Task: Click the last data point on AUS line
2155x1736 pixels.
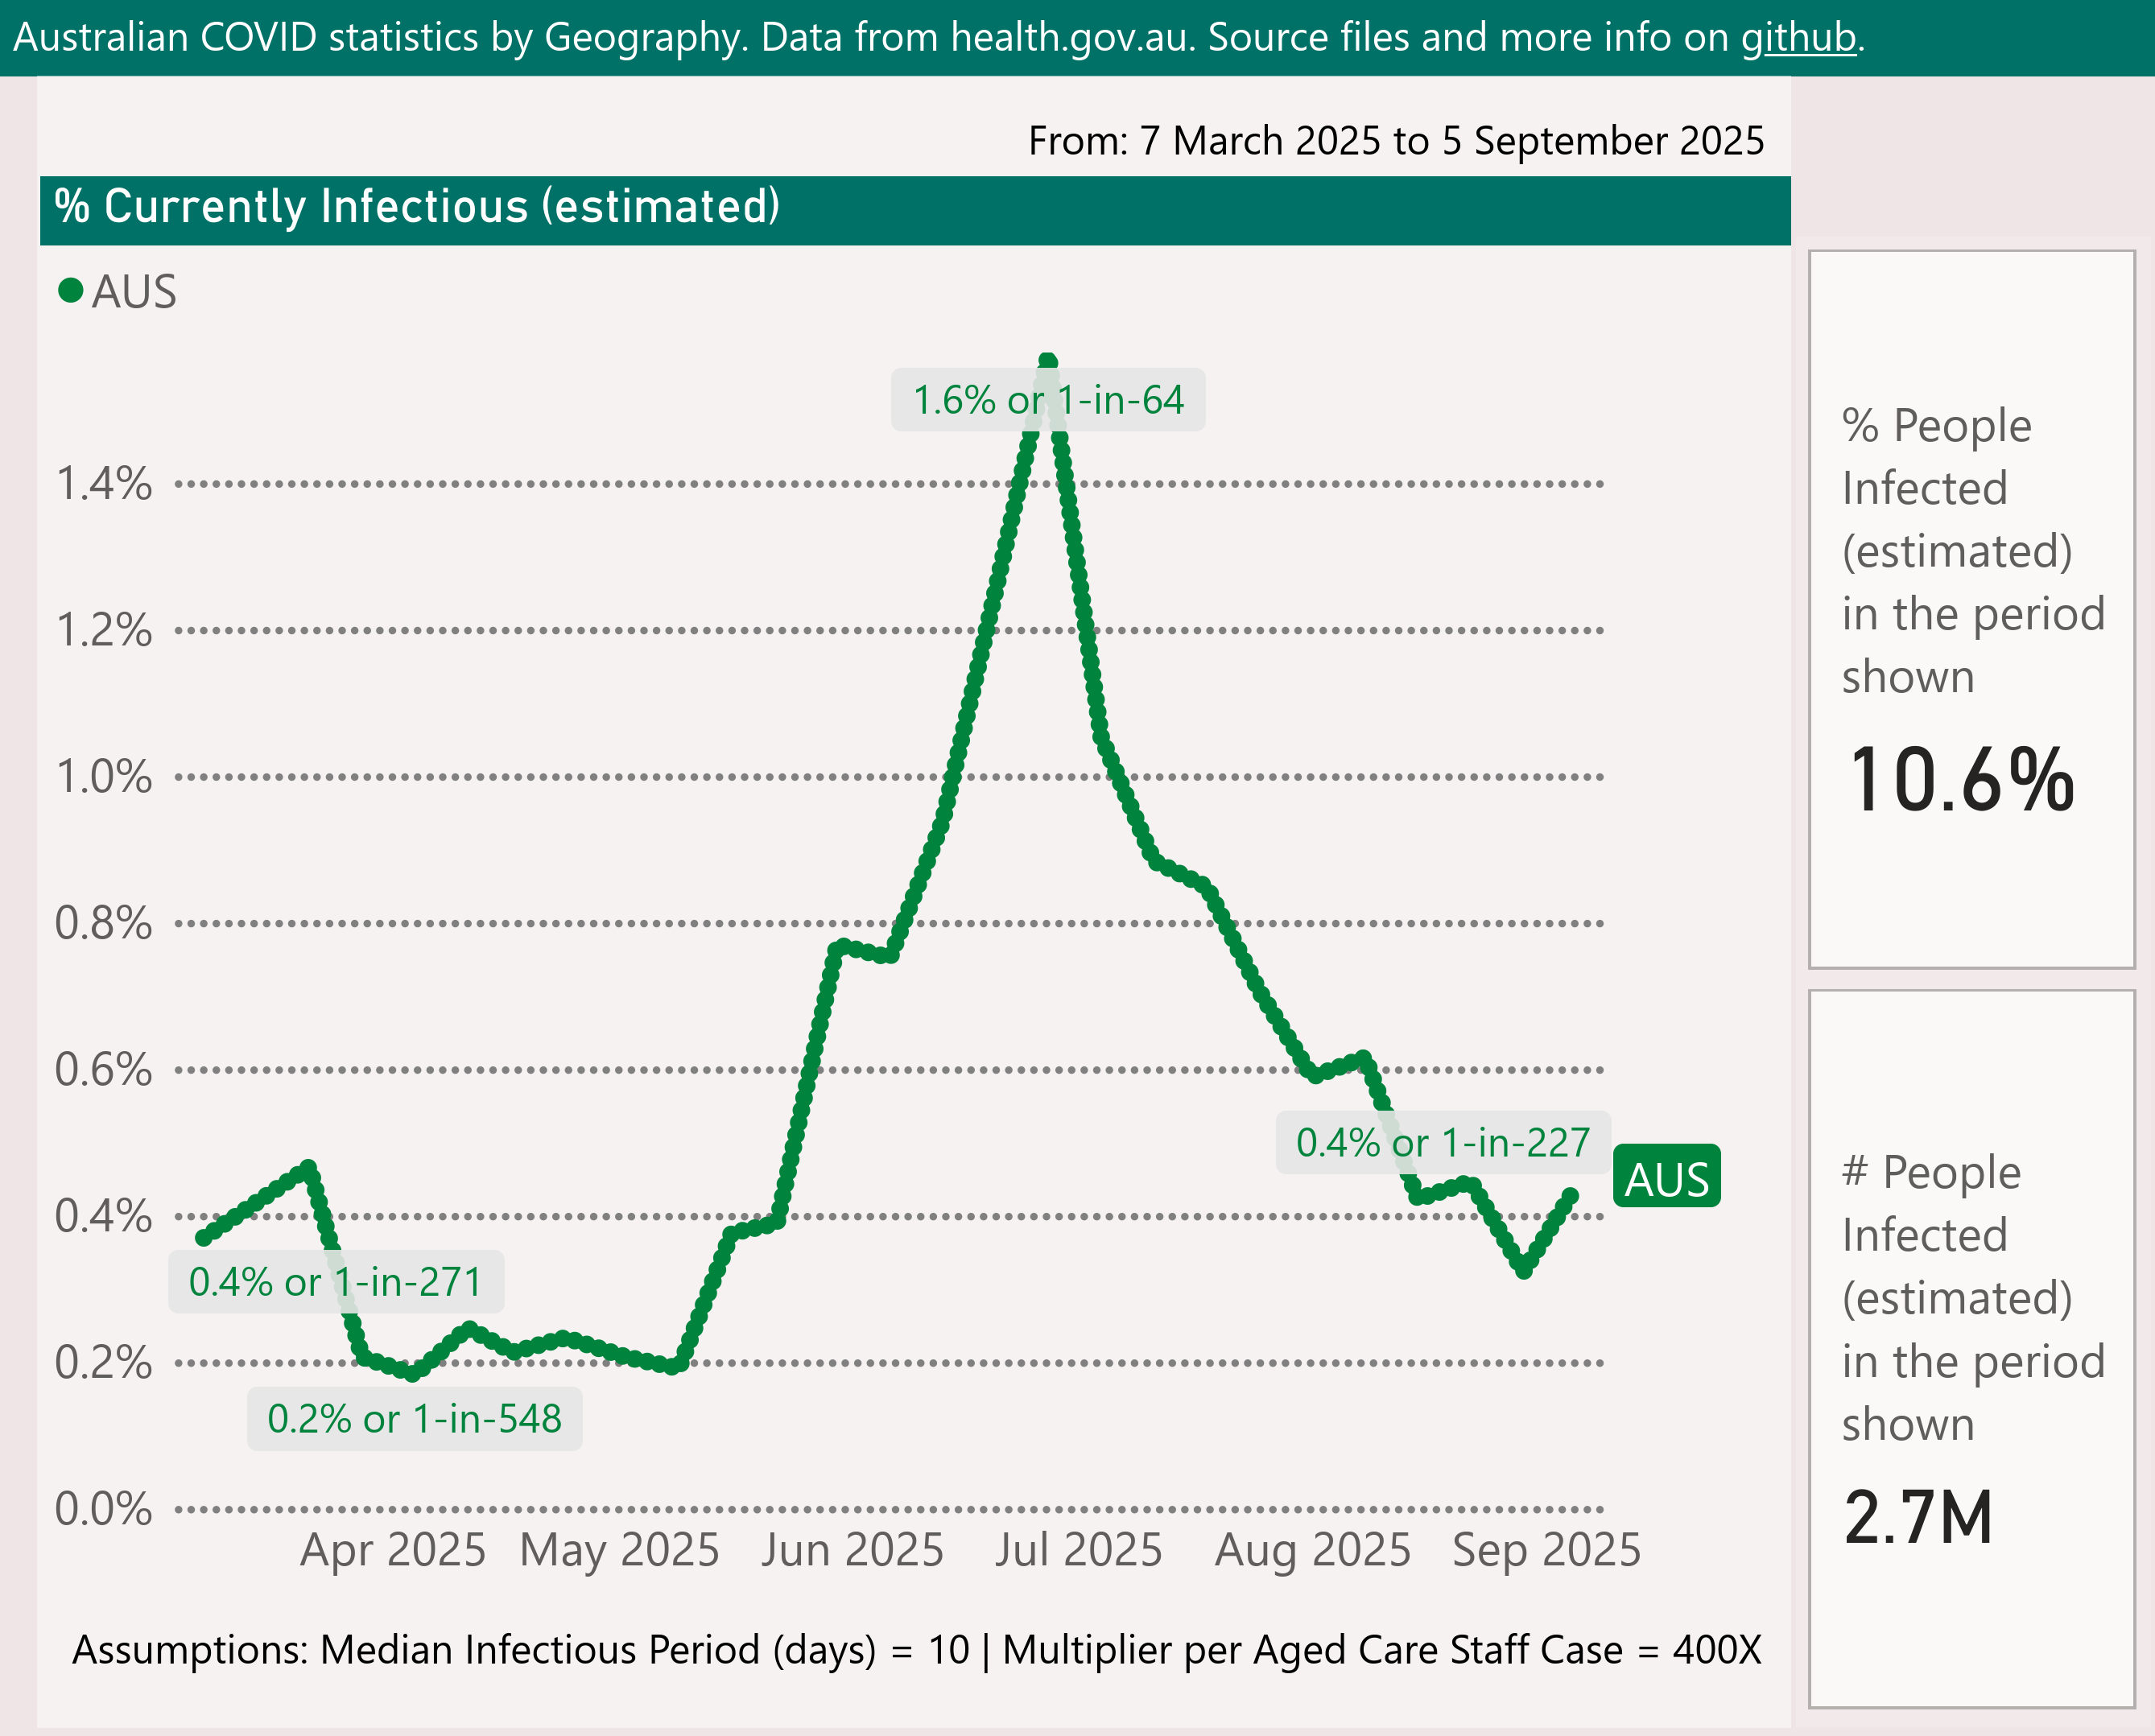Action: pos(1570,1196)
